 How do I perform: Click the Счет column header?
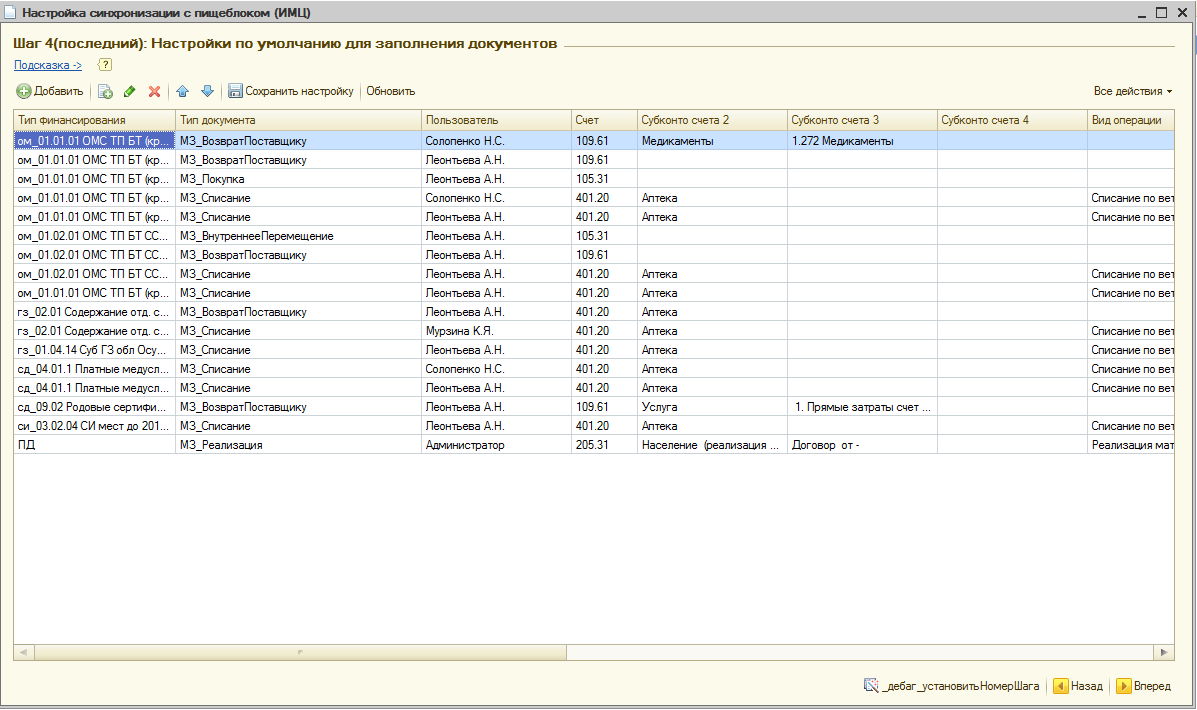click(x=603, y=120)
